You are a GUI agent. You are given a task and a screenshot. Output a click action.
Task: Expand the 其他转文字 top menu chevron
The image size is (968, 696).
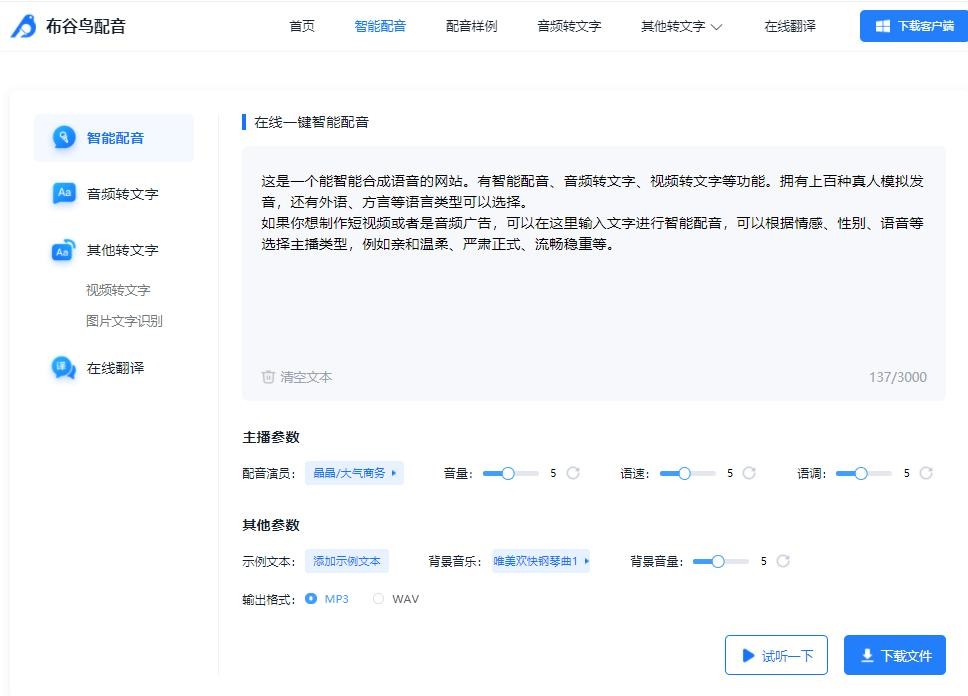pyautogui.click(x=717, y=27)
